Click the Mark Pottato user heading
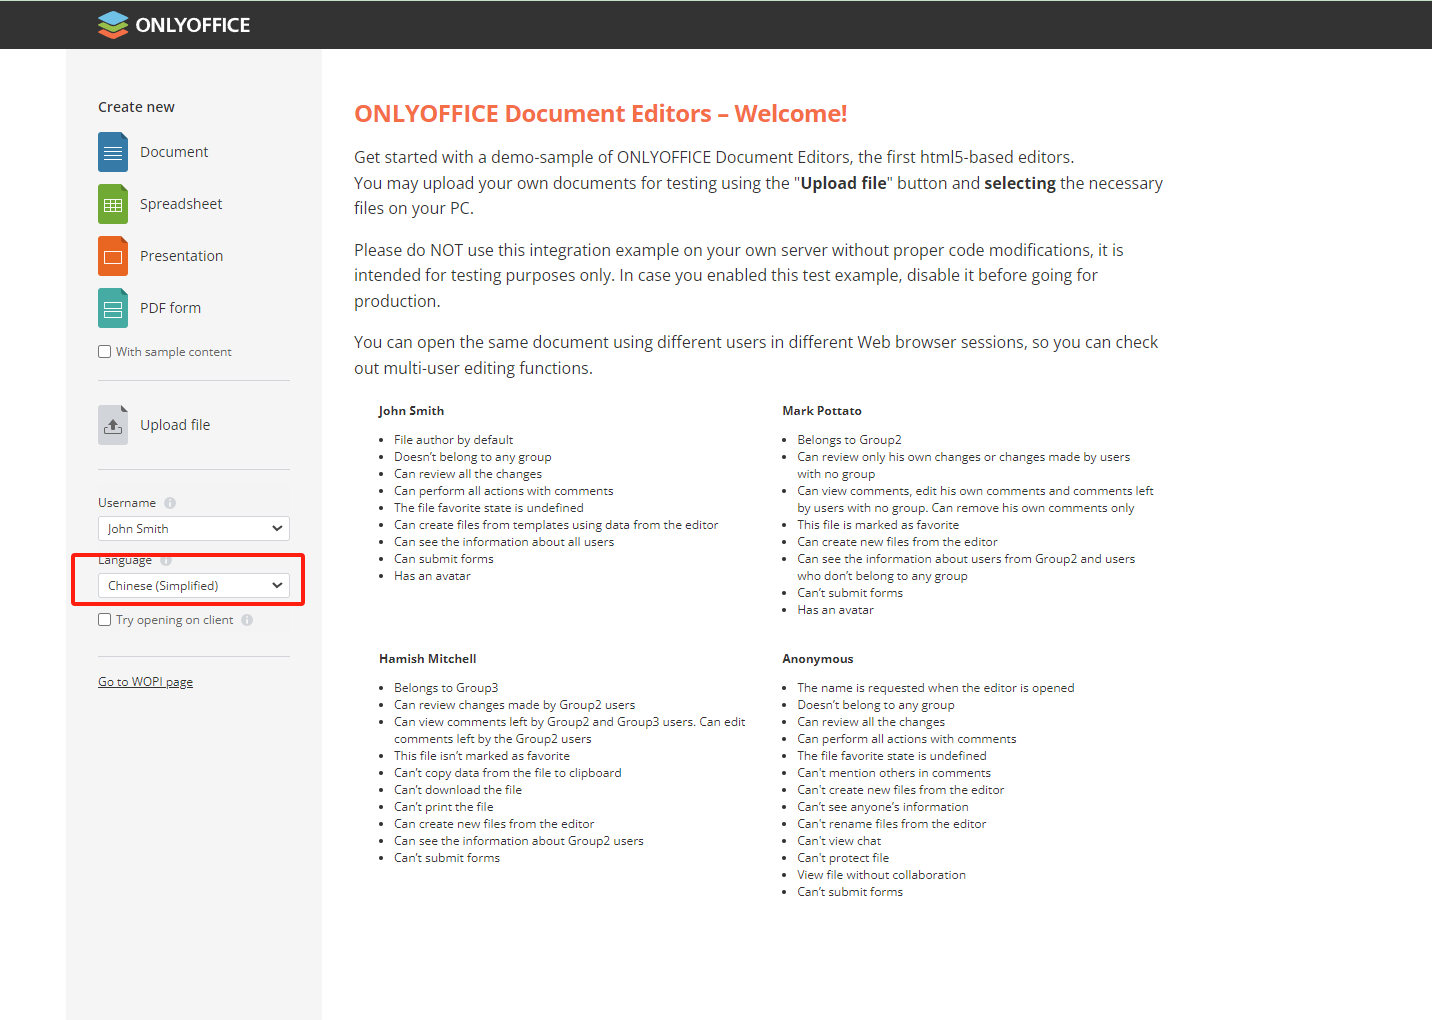The height and width of the screenshot is (1020, 1432). [822, 411]
